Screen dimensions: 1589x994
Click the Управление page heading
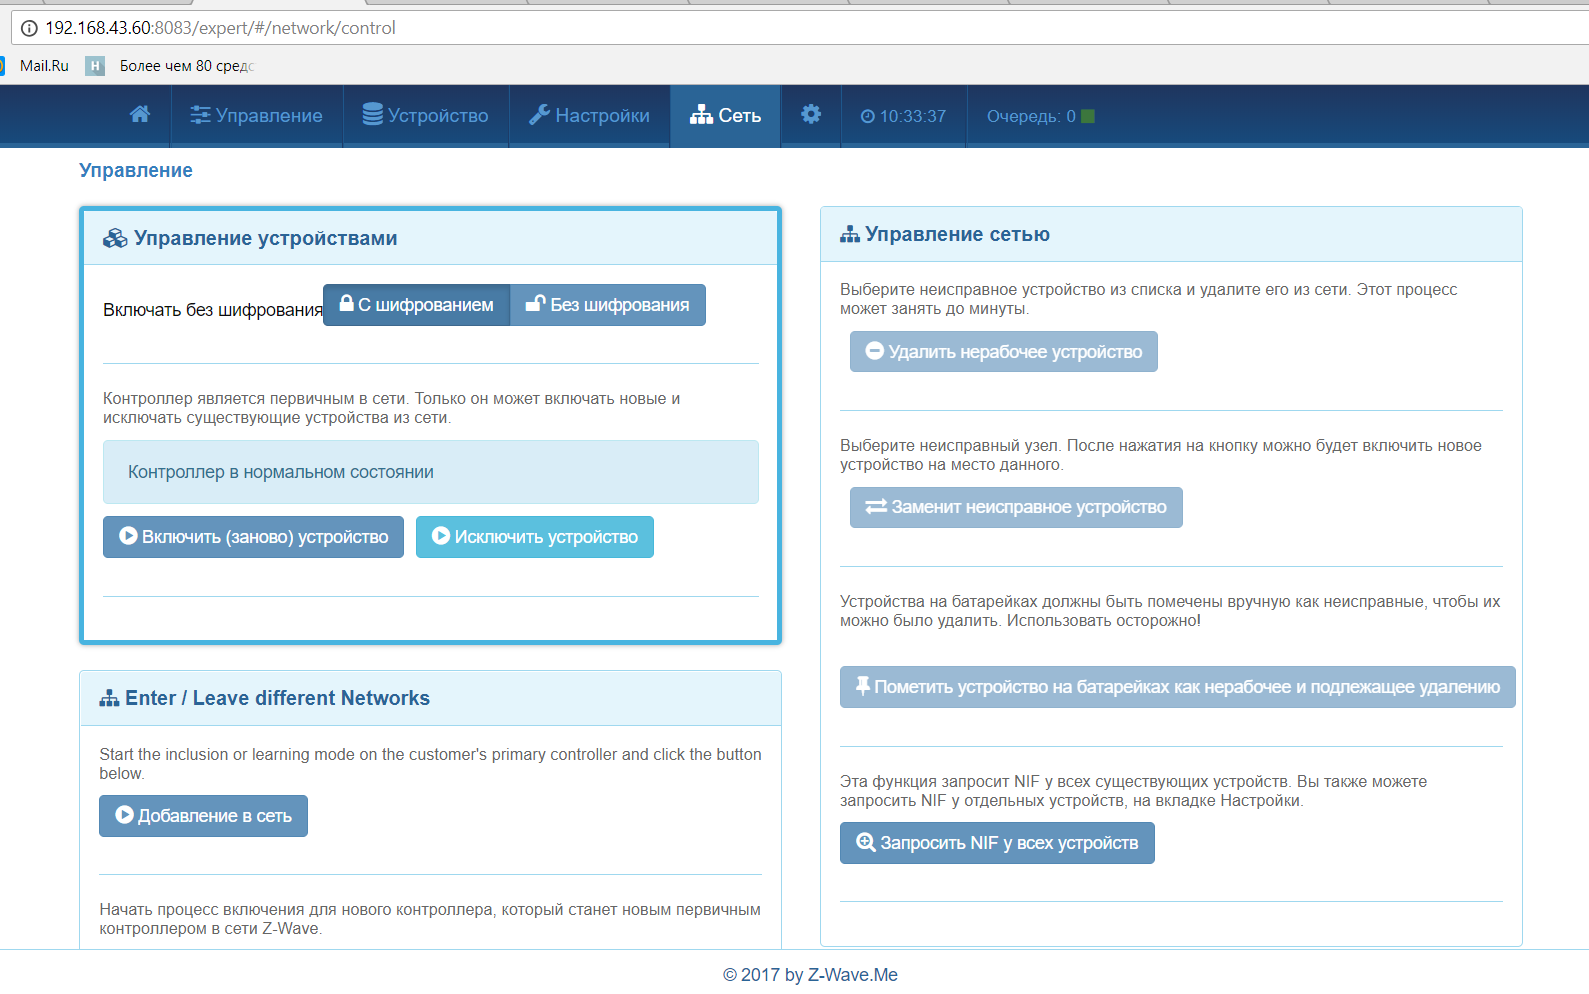tap(136, 170)
